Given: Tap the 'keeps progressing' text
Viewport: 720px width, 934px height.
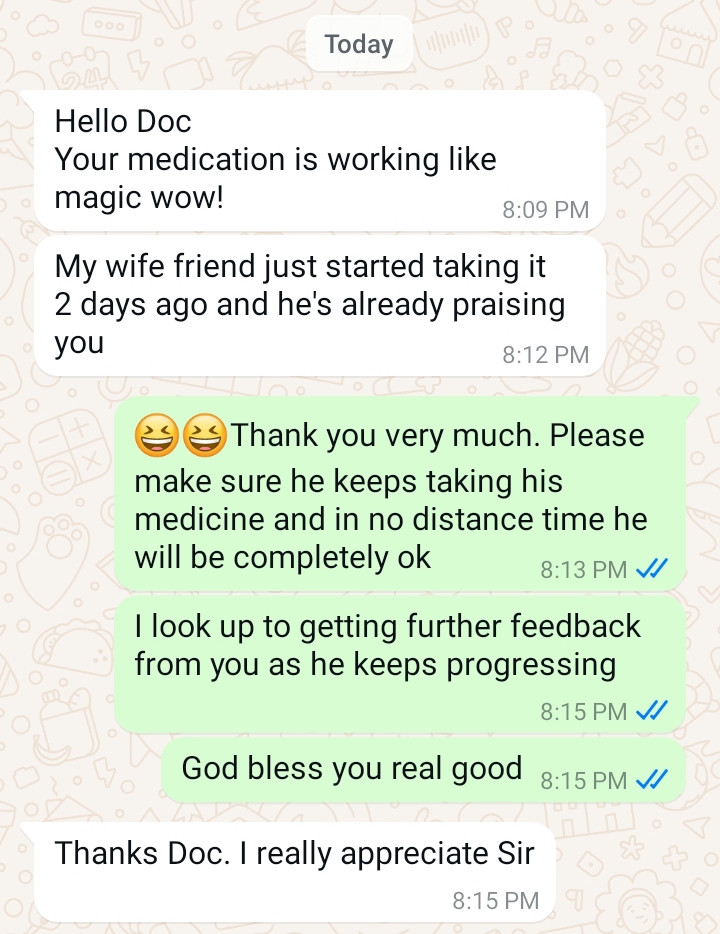Looking at the screenshot, I should 485,665.
